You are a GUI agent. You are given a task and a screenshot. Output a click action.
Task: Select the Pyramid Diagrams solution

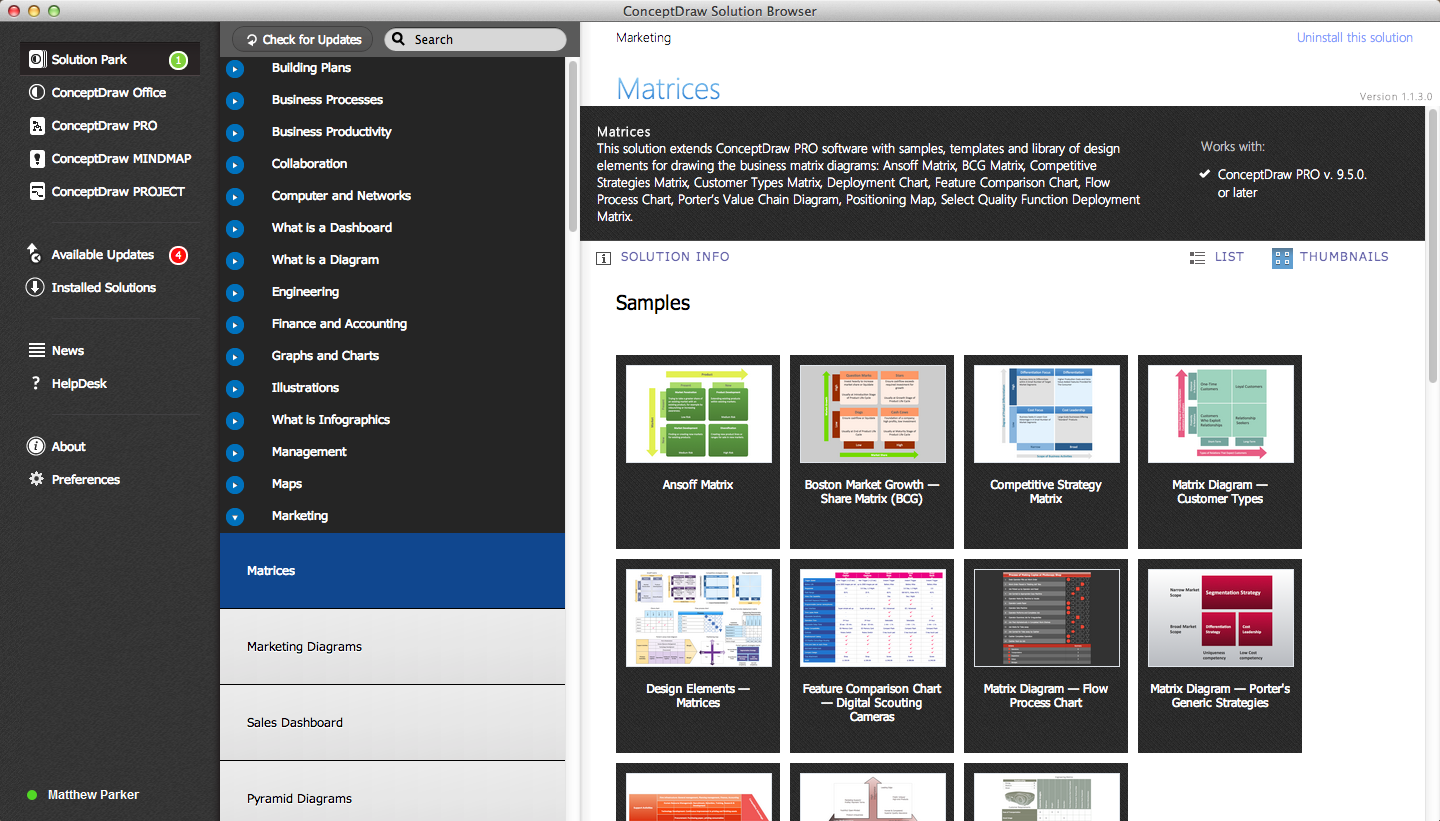(392, 791)
